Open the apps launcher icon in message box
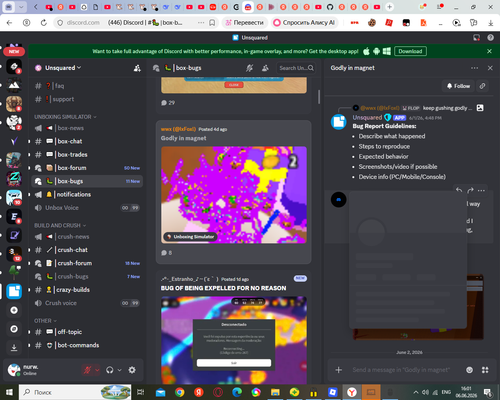The width and height of the screenshot is (500, 400). [x=485, y=370]
